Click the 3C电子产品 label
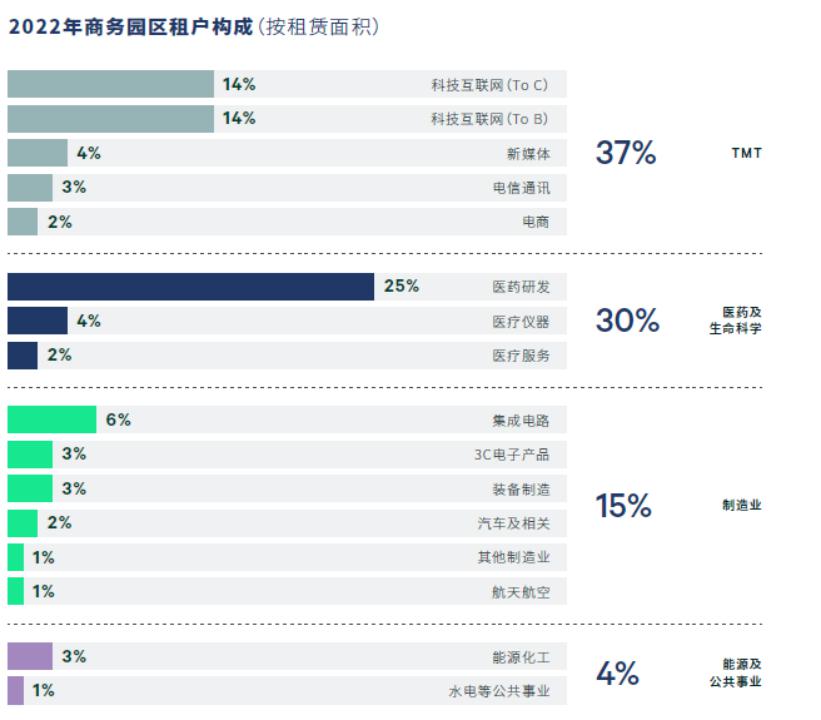 pyautogui.click(x=512, y=455)
